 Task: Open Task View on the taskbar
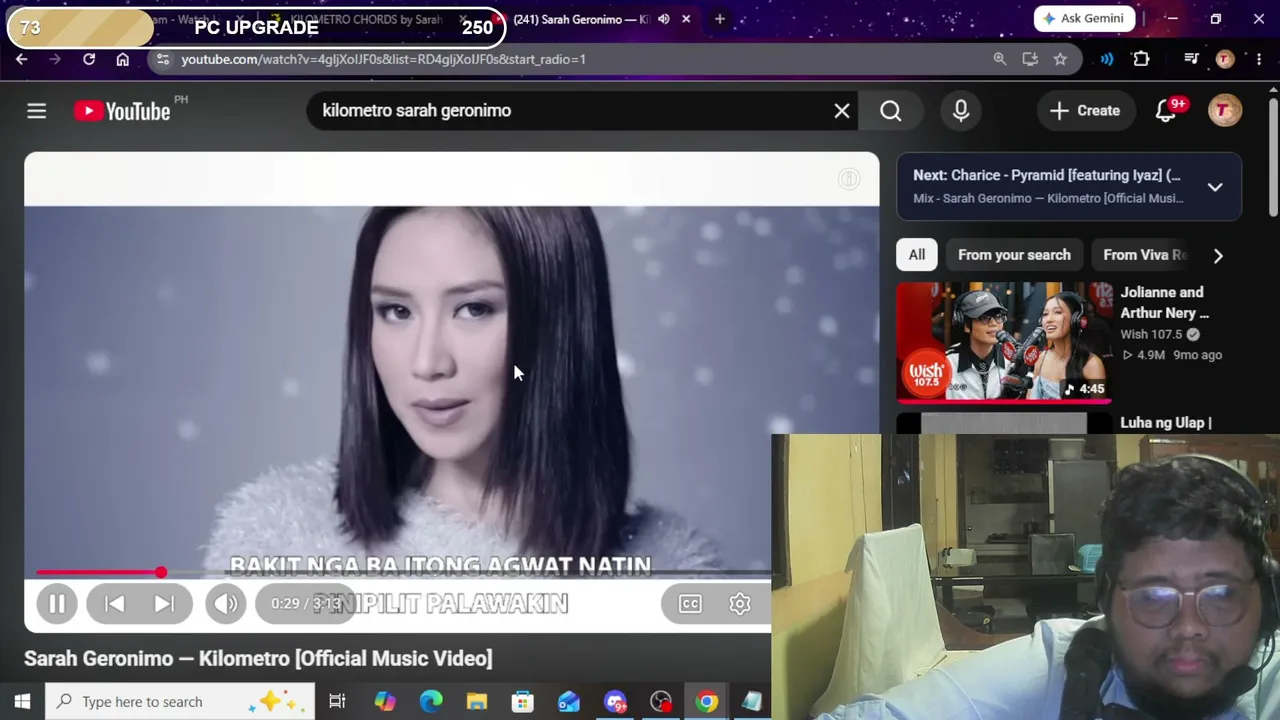click(337, 702)
